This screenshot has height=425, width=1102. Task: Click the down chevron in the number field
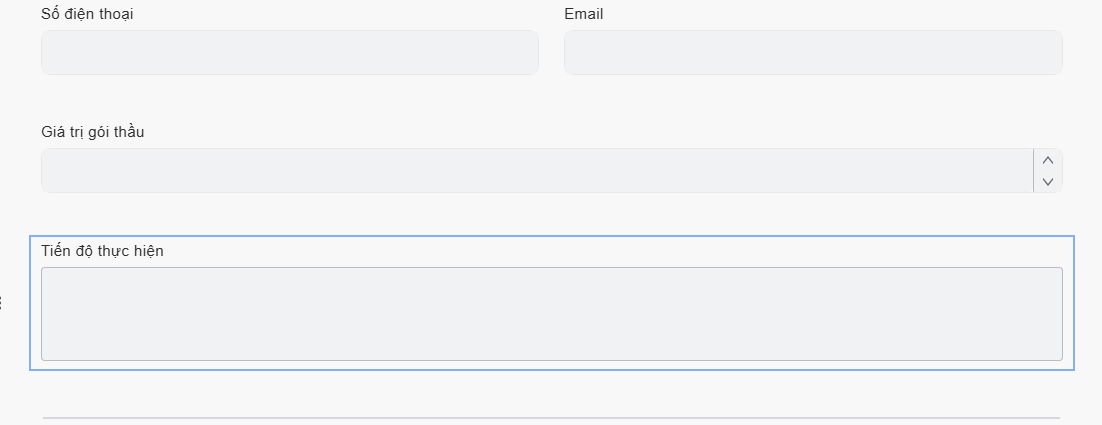pos(1048,181)
